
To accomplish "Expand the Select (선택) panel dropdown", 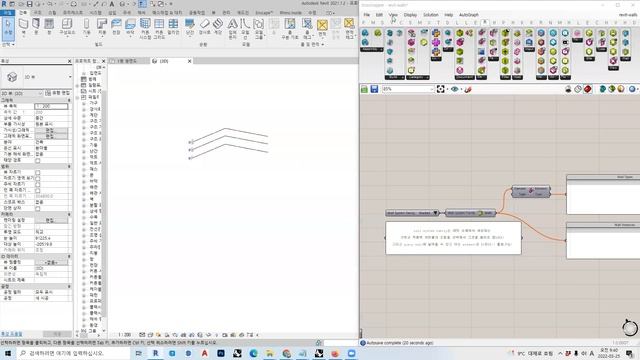I will pyautogui.click(x=8, y=44).
